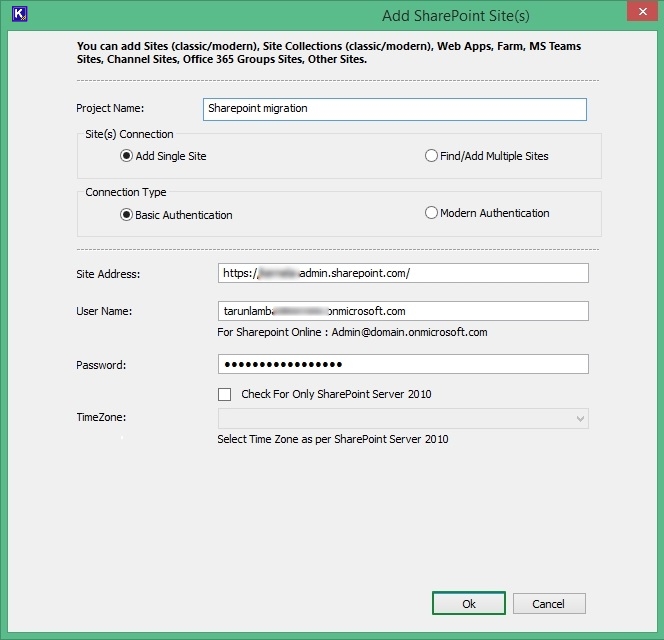
Task: Click the 'User Name:' label
Action: (x=104, y=311)
